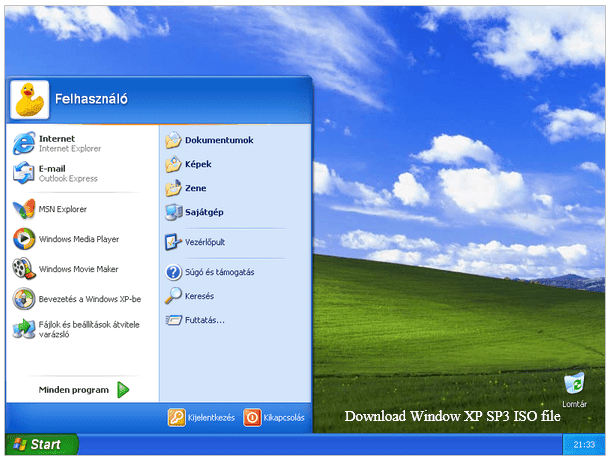Click the Windows Media Player icon

click(x=24, y=239)
